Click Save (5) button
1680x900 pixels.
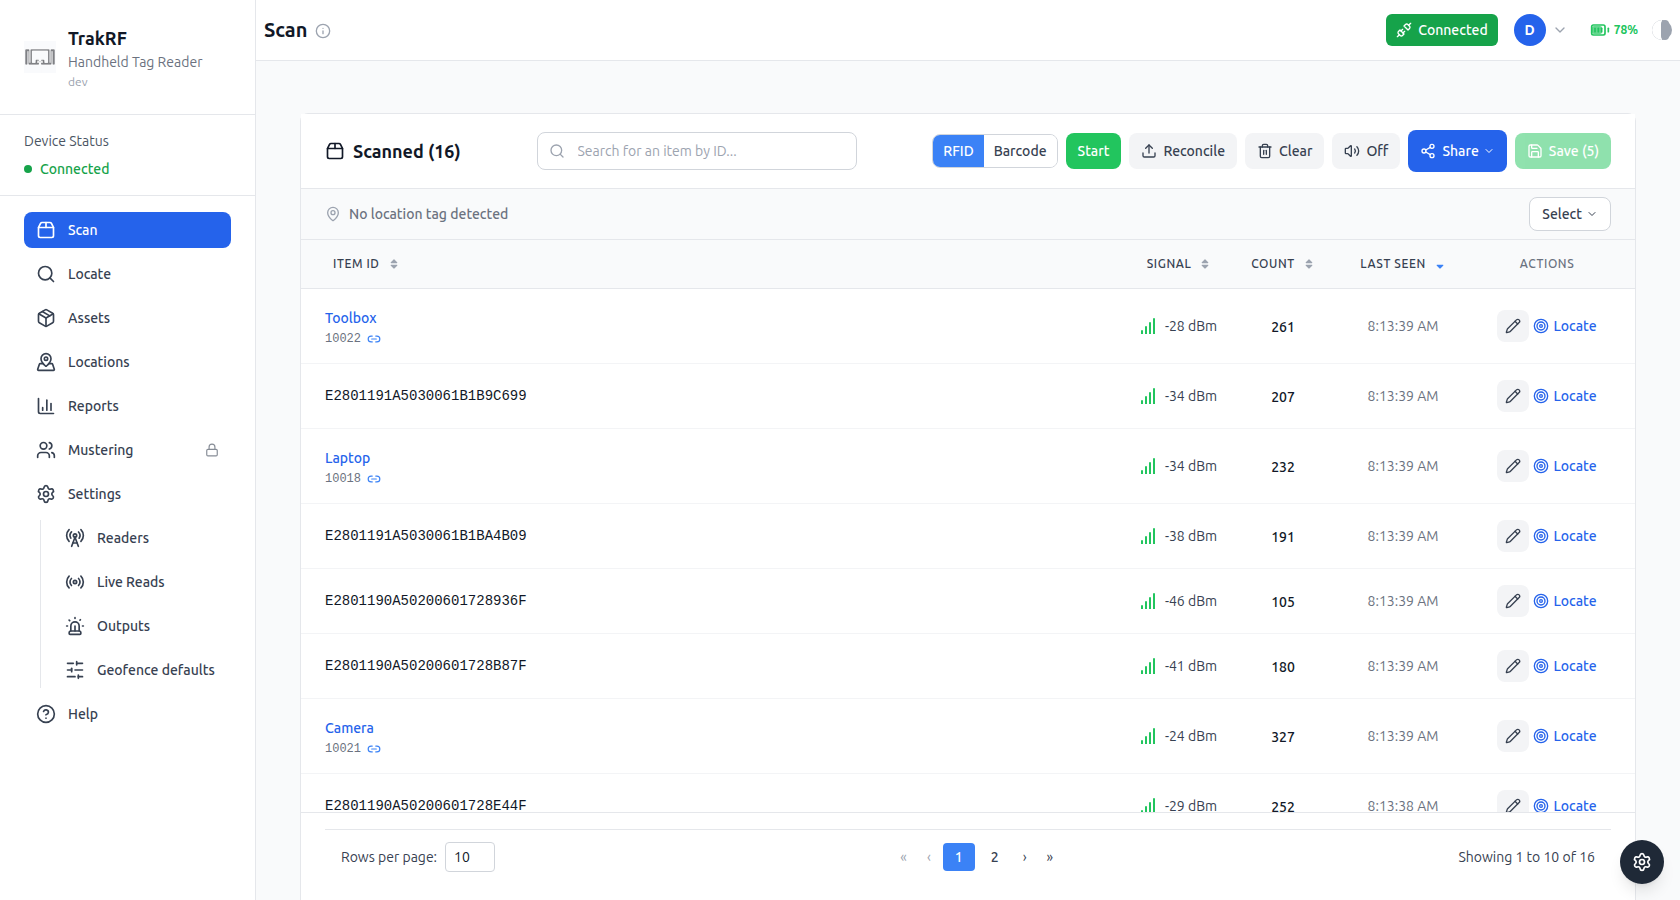(1563, 151)
